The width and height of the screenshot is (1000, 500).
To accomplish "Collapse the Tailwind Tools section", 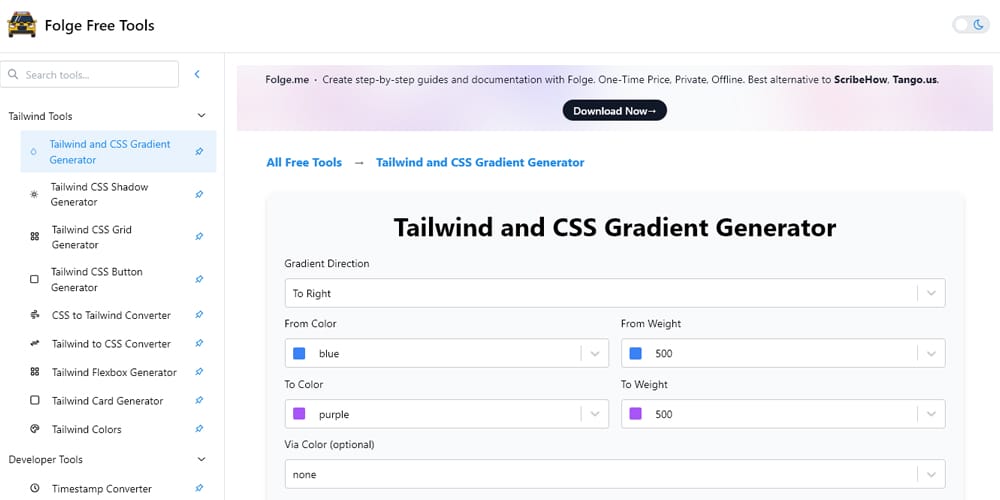I will (x=201, y=116).
